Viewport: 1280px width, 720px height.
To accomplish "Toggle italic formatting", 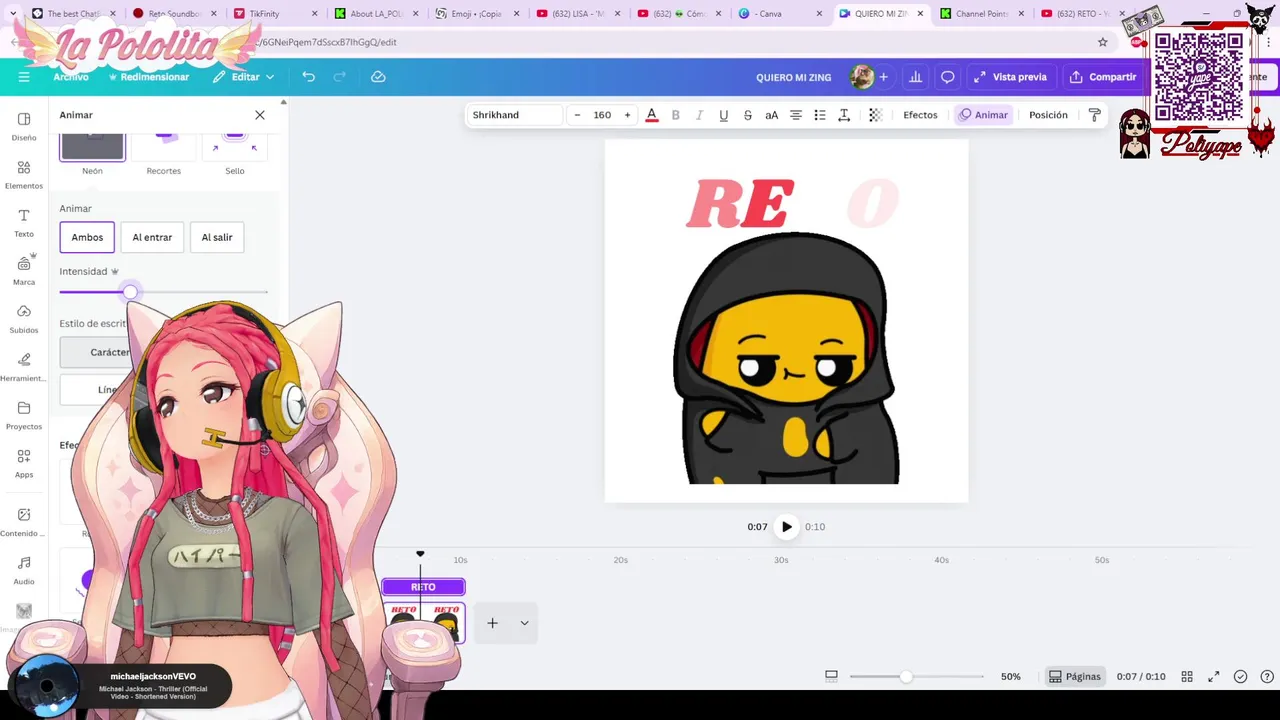I will coord(699,115).
